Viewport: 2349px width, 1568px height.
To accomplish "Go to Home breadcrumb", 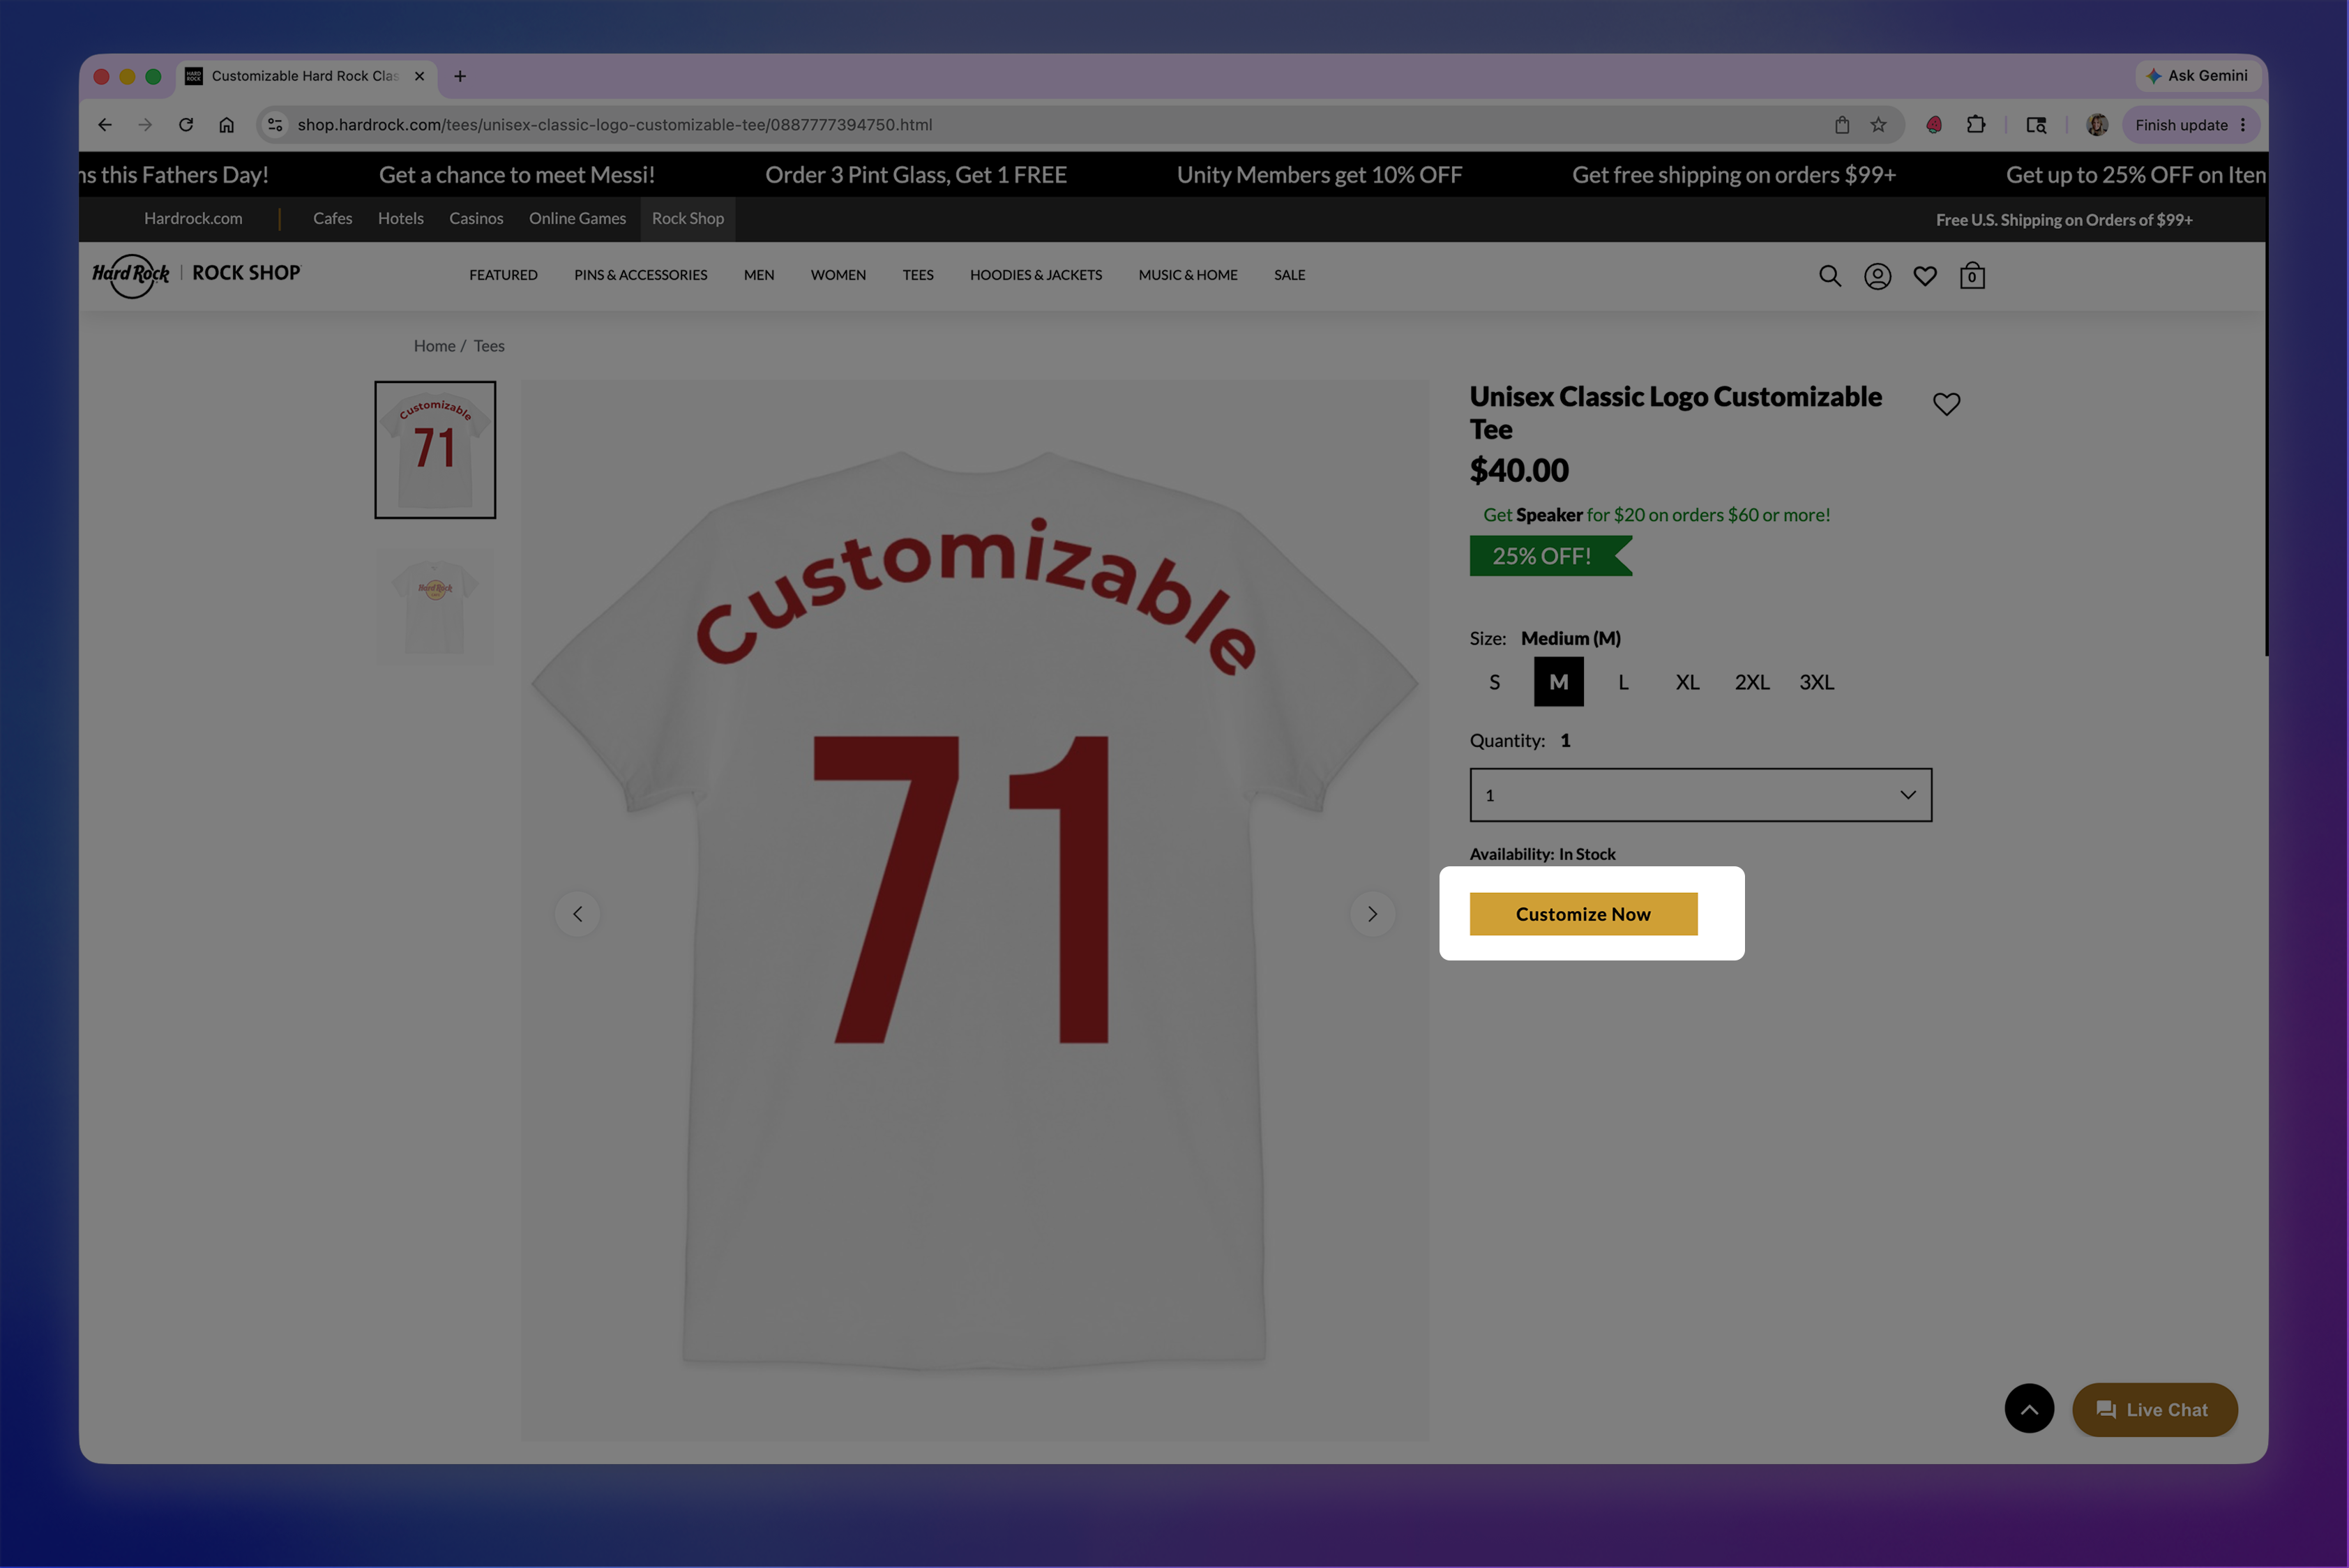I will pos(434,346).
